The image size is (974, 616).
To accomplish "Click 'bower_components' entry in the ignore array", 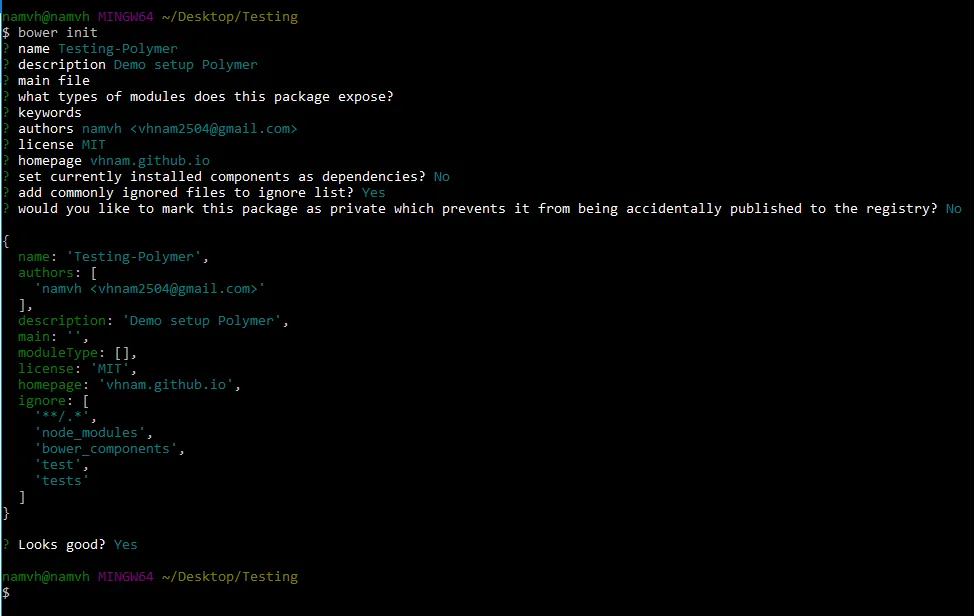I will click(109, 448).
